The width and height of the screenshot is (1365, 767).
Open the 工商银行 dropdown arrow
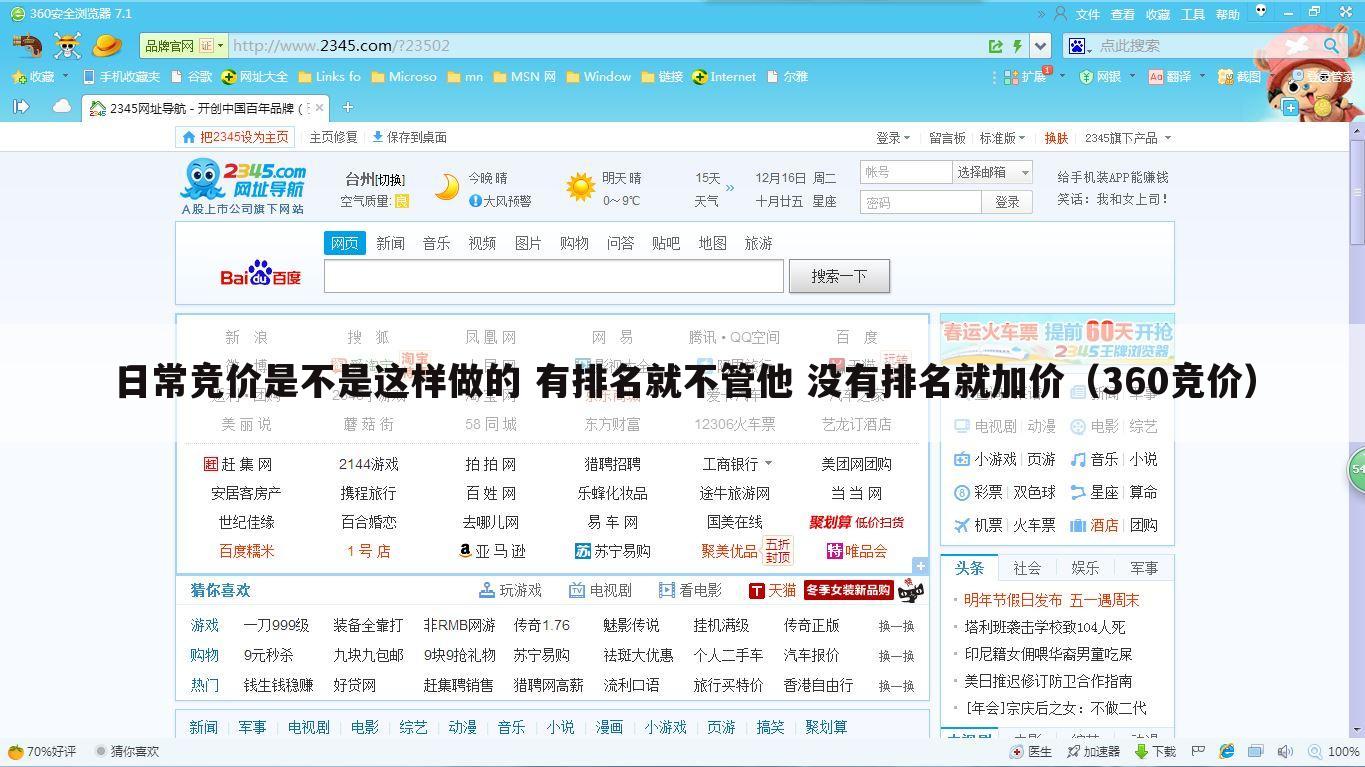tap(768, 464)
